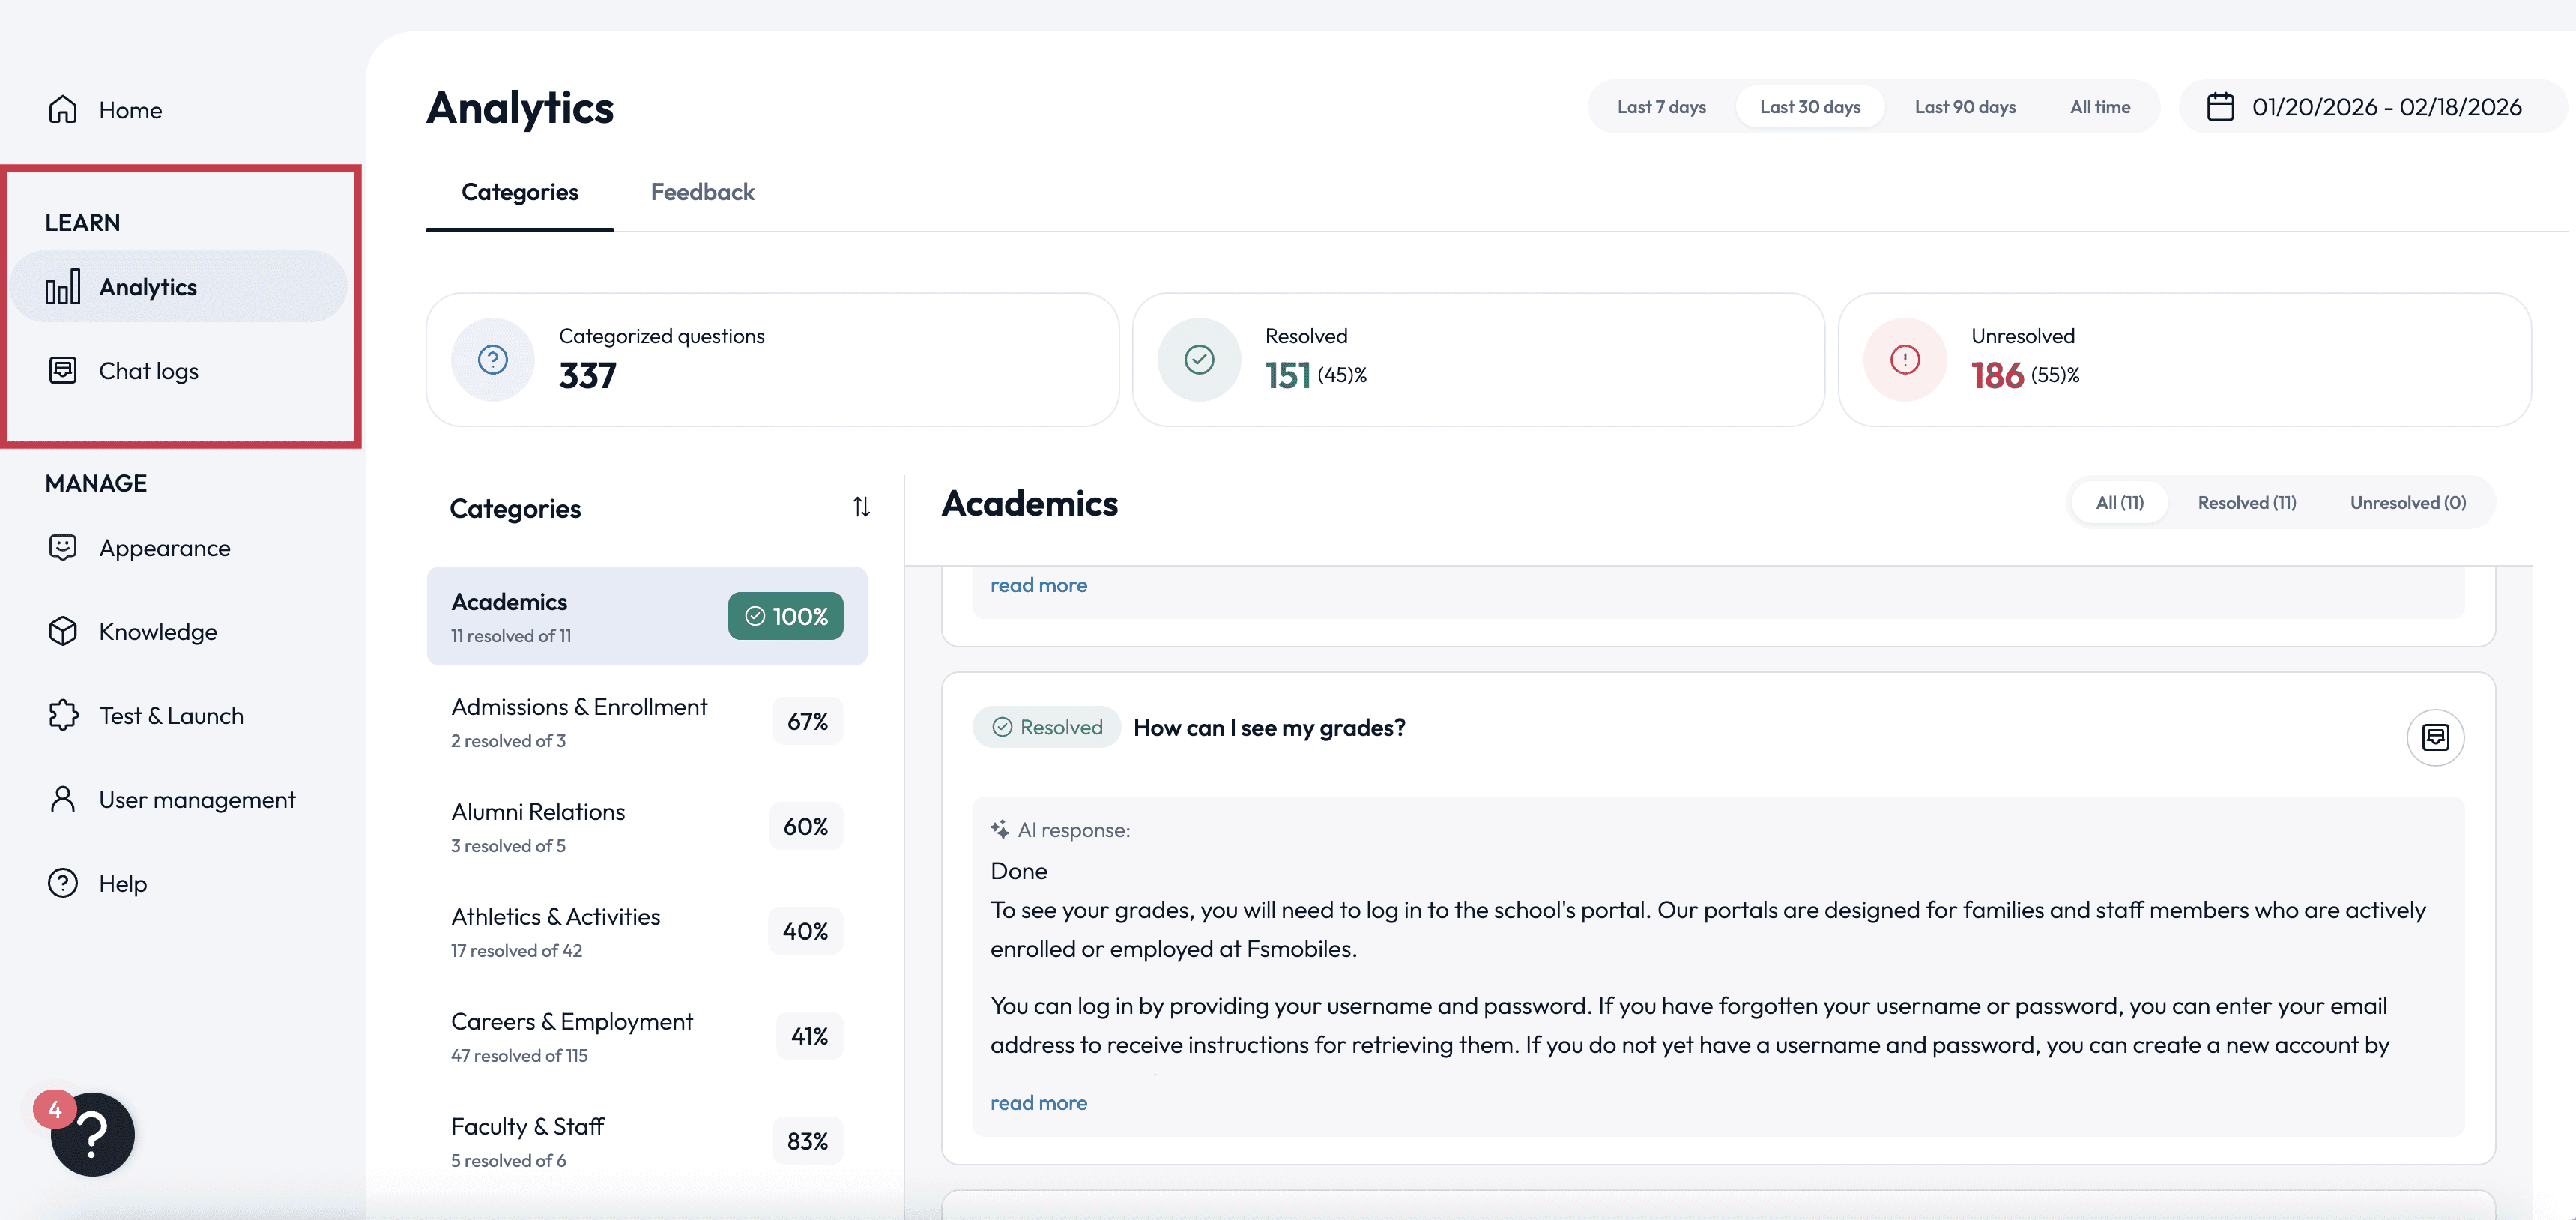The height and width of the screenshot is (1220, 2576).
Task: Click the Unresolved exclamation circle icon
Action: (1905, 360)
